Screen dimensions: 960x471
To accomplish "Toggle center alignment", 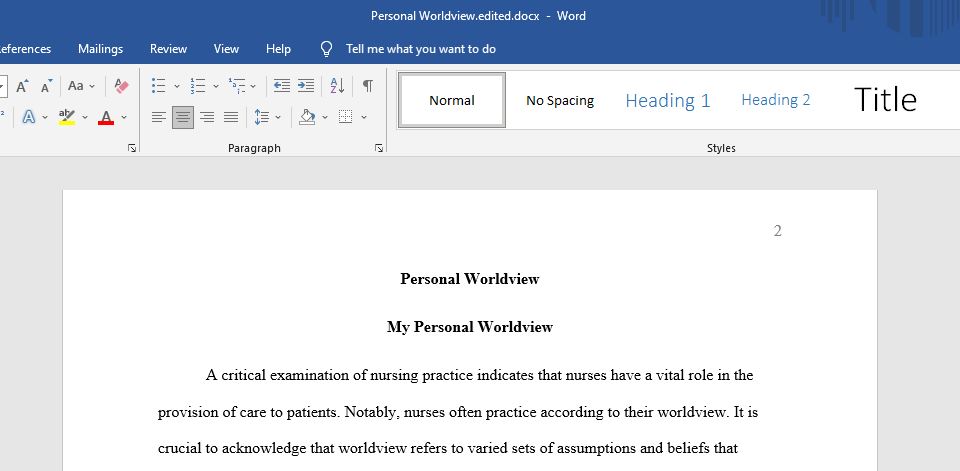I will click(x=182, y=116).
